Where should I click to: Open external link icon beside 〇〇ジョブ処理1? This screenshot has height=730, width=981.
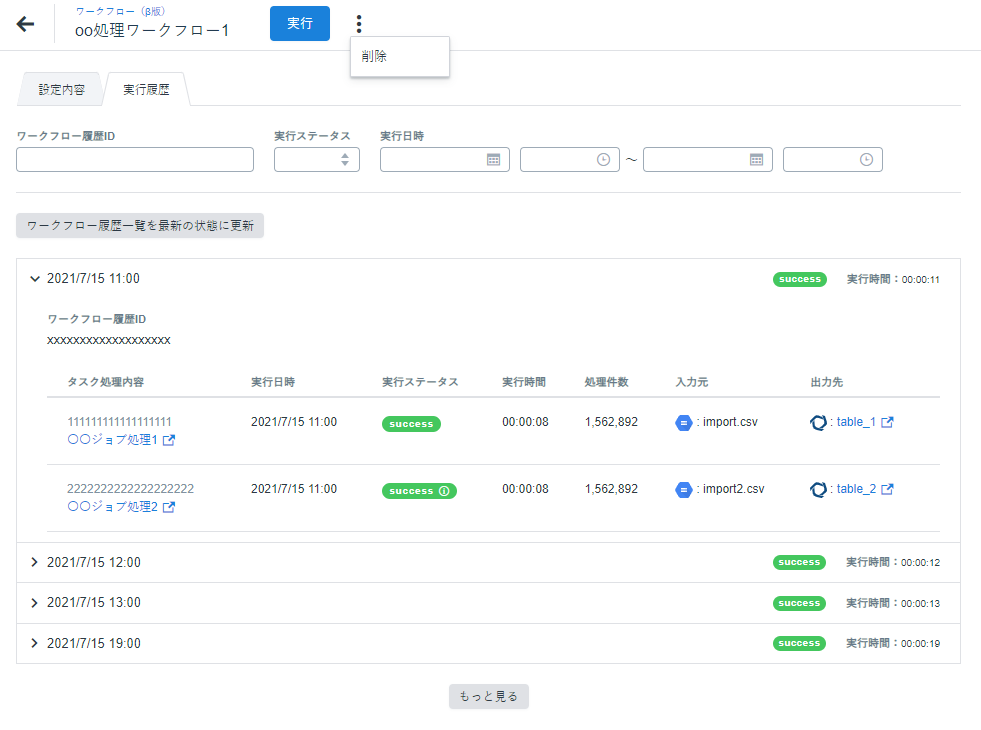[x=169, y=440]
